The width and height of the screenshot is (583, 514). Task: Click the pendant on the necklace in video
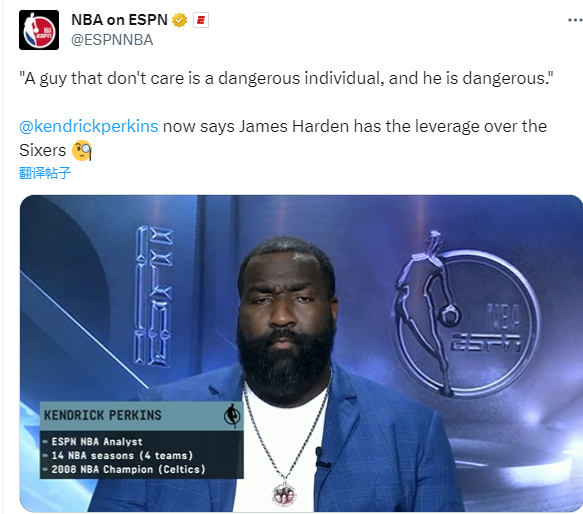(284, 495)
